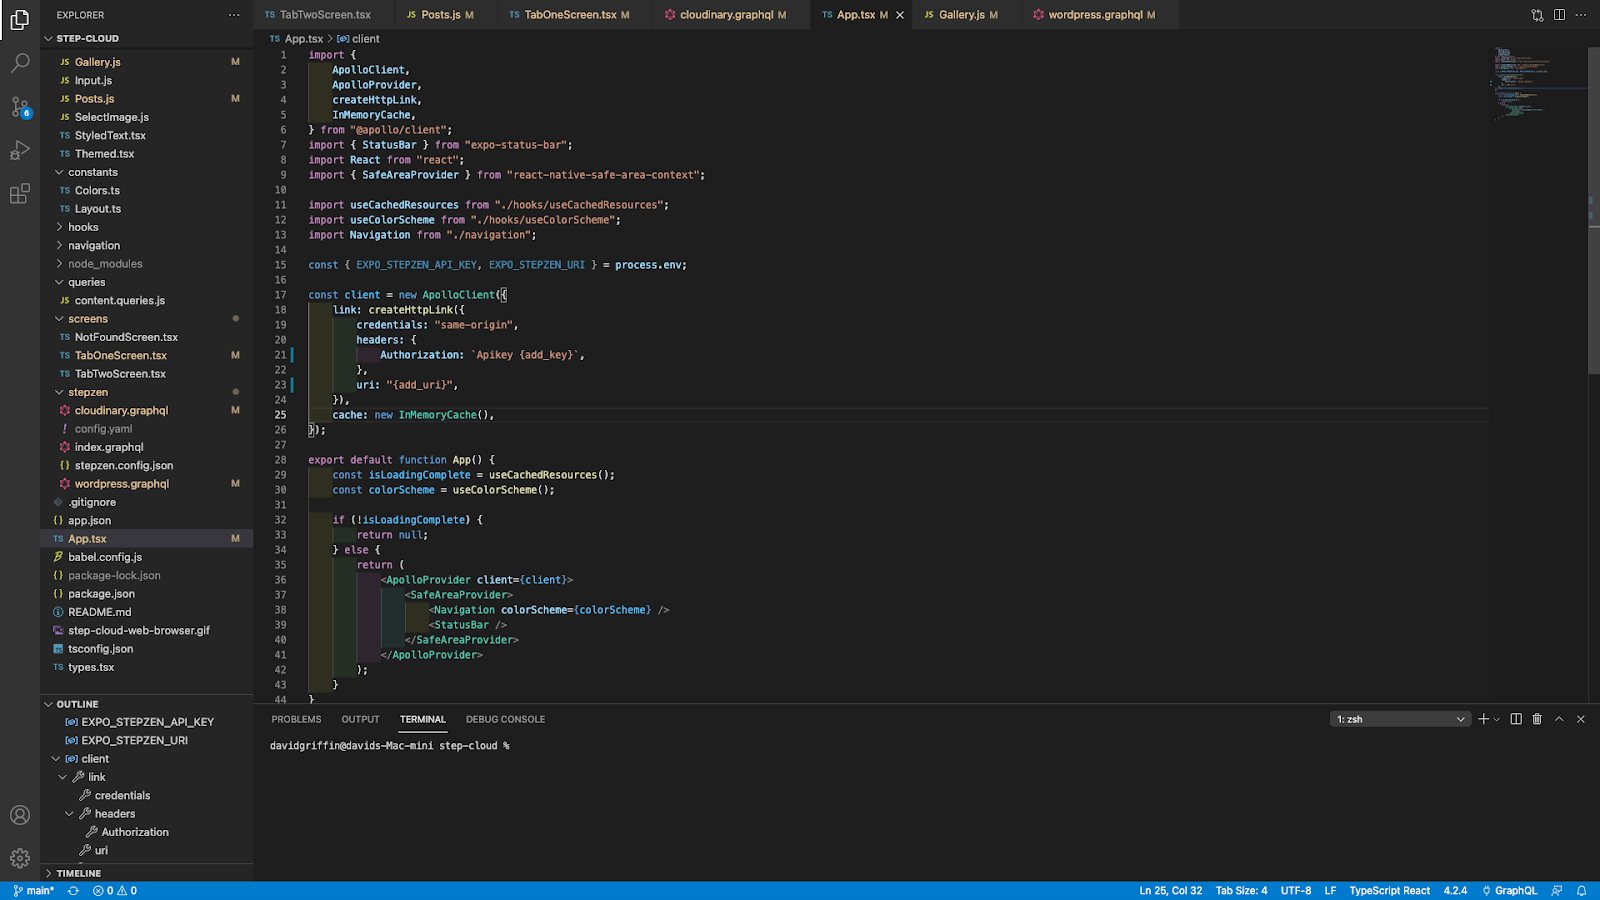
Task: Open launch profile dropdown next to plus
Action: (1497, 719)
